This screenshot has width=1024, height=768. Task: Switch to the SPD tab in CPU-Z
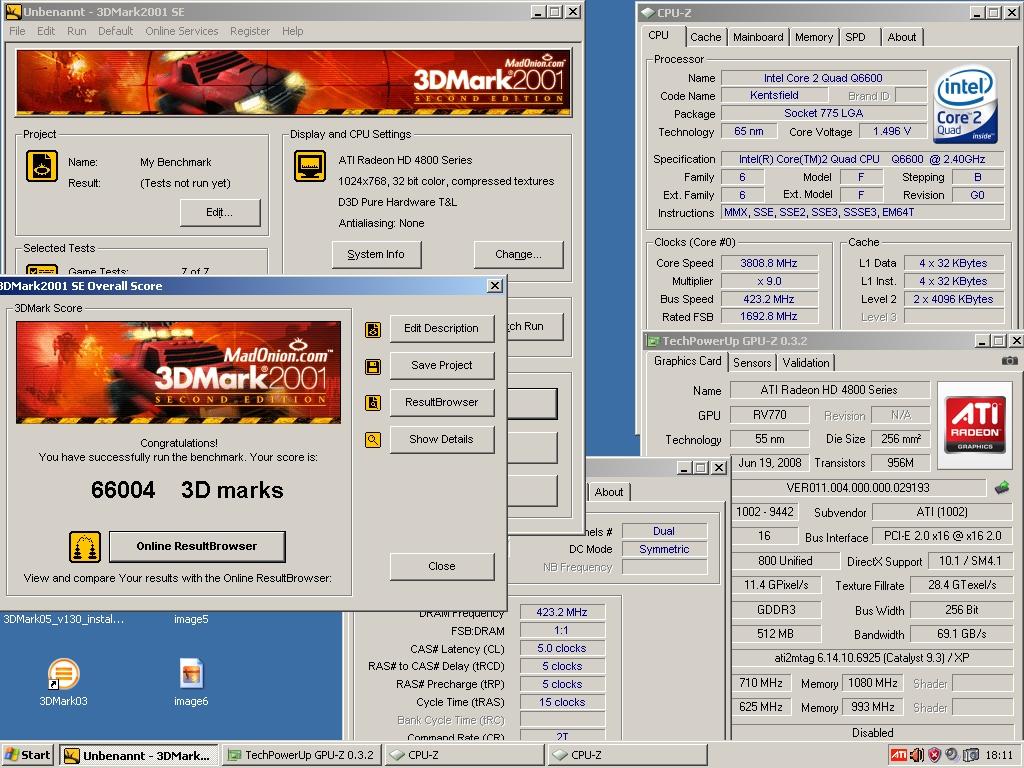click(855, 37)
